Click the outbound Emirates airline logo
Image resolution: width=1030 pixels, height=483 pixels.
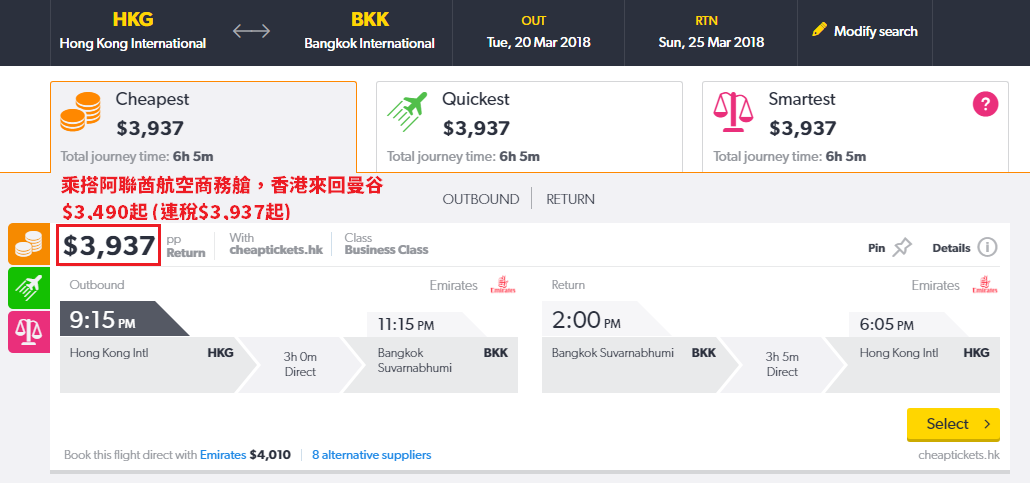click(x=503, y=285)
